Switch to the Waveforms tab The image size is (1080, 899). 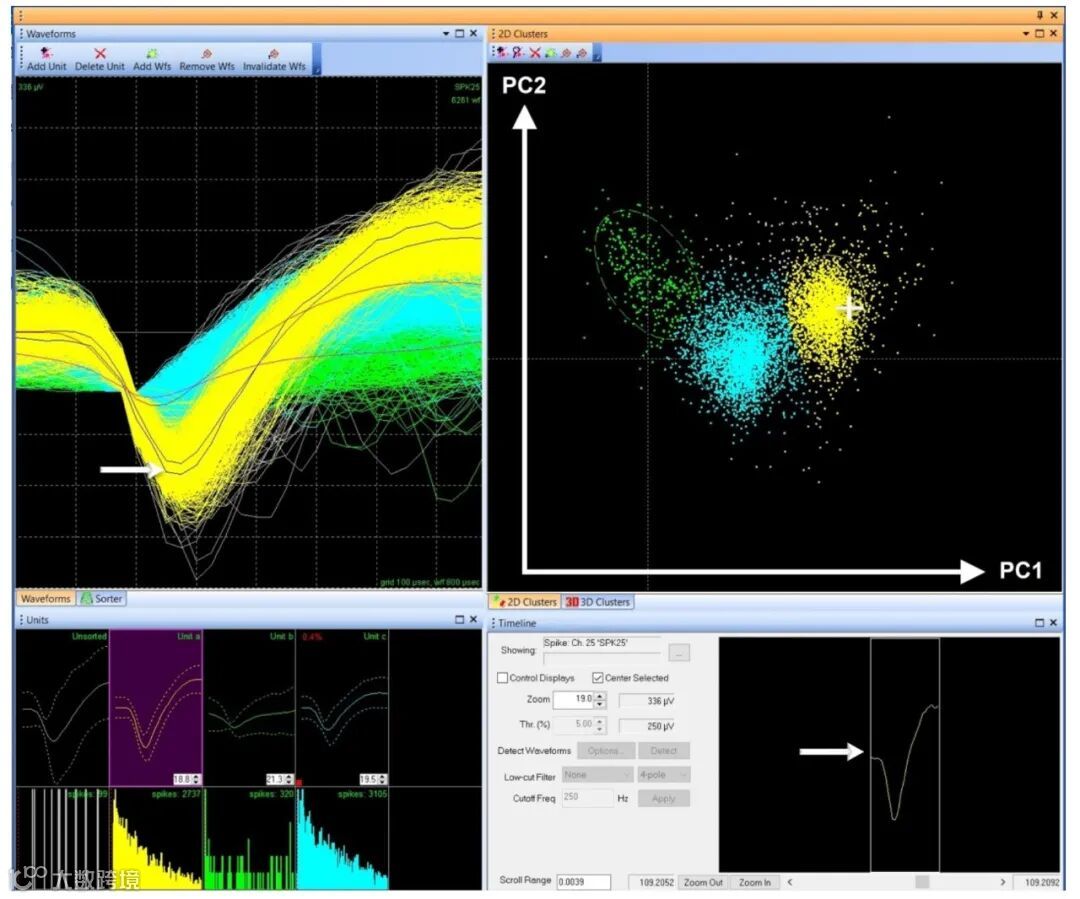click(45, 599)
